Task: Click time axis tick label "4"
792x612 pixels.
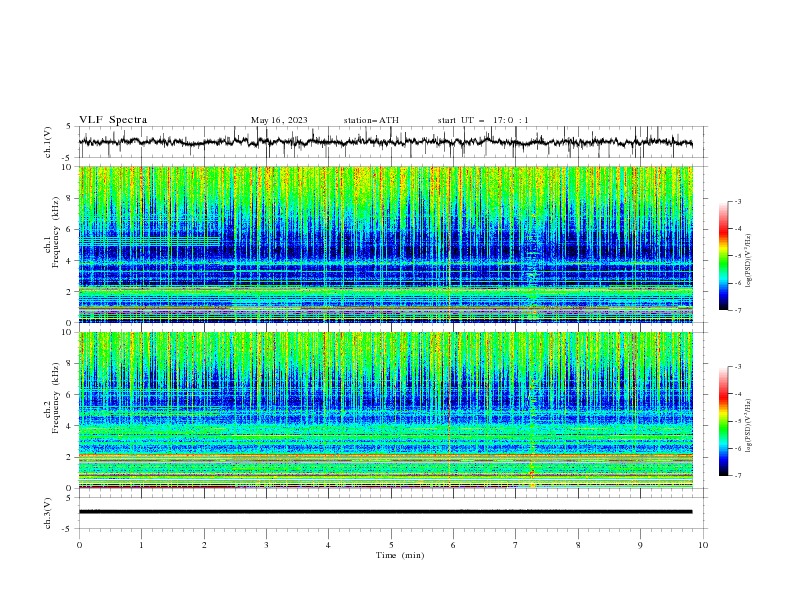Action: (x=328, y=545)
